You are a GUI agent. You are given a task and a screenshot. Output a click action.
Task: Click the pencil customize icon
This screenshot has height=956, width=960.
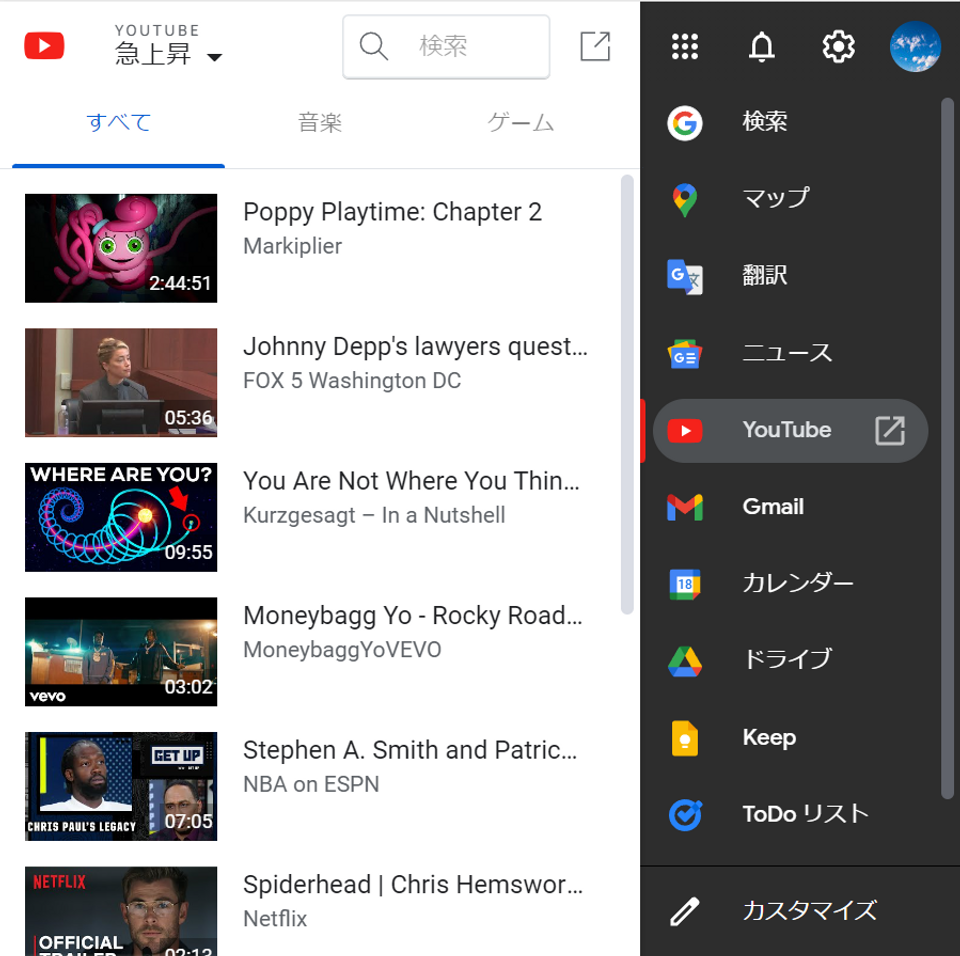[685, 911]
